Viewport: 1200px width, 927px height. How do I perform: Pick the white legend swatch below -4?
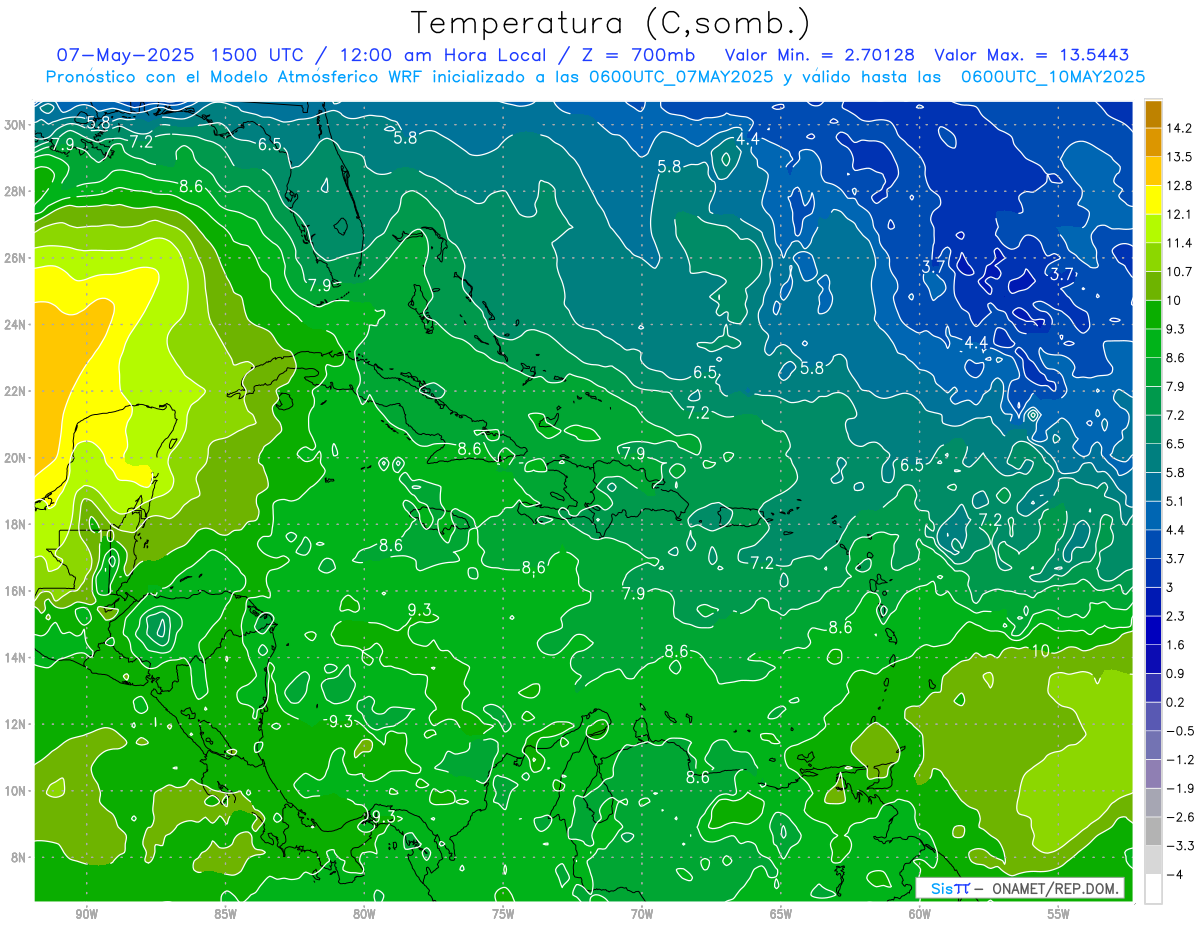[x=1153, y=888]
